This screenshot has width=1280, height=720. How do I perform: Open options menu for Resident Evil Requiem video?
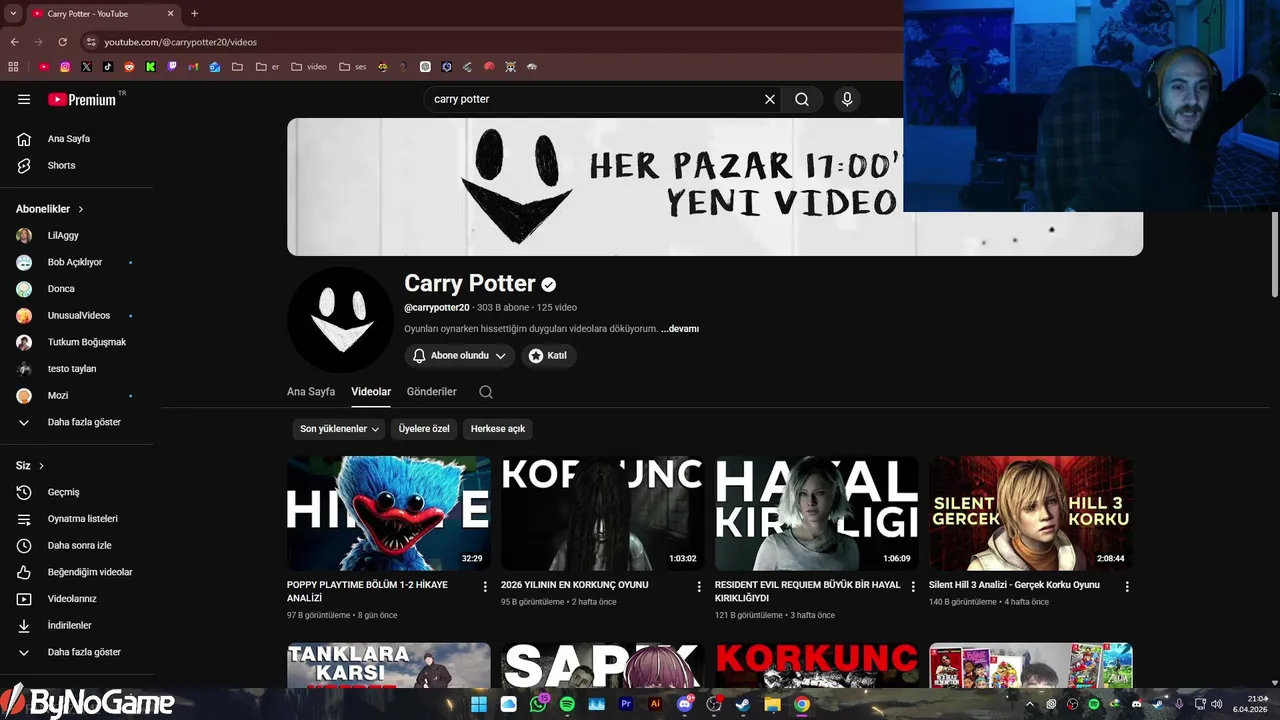coord(913,587)
